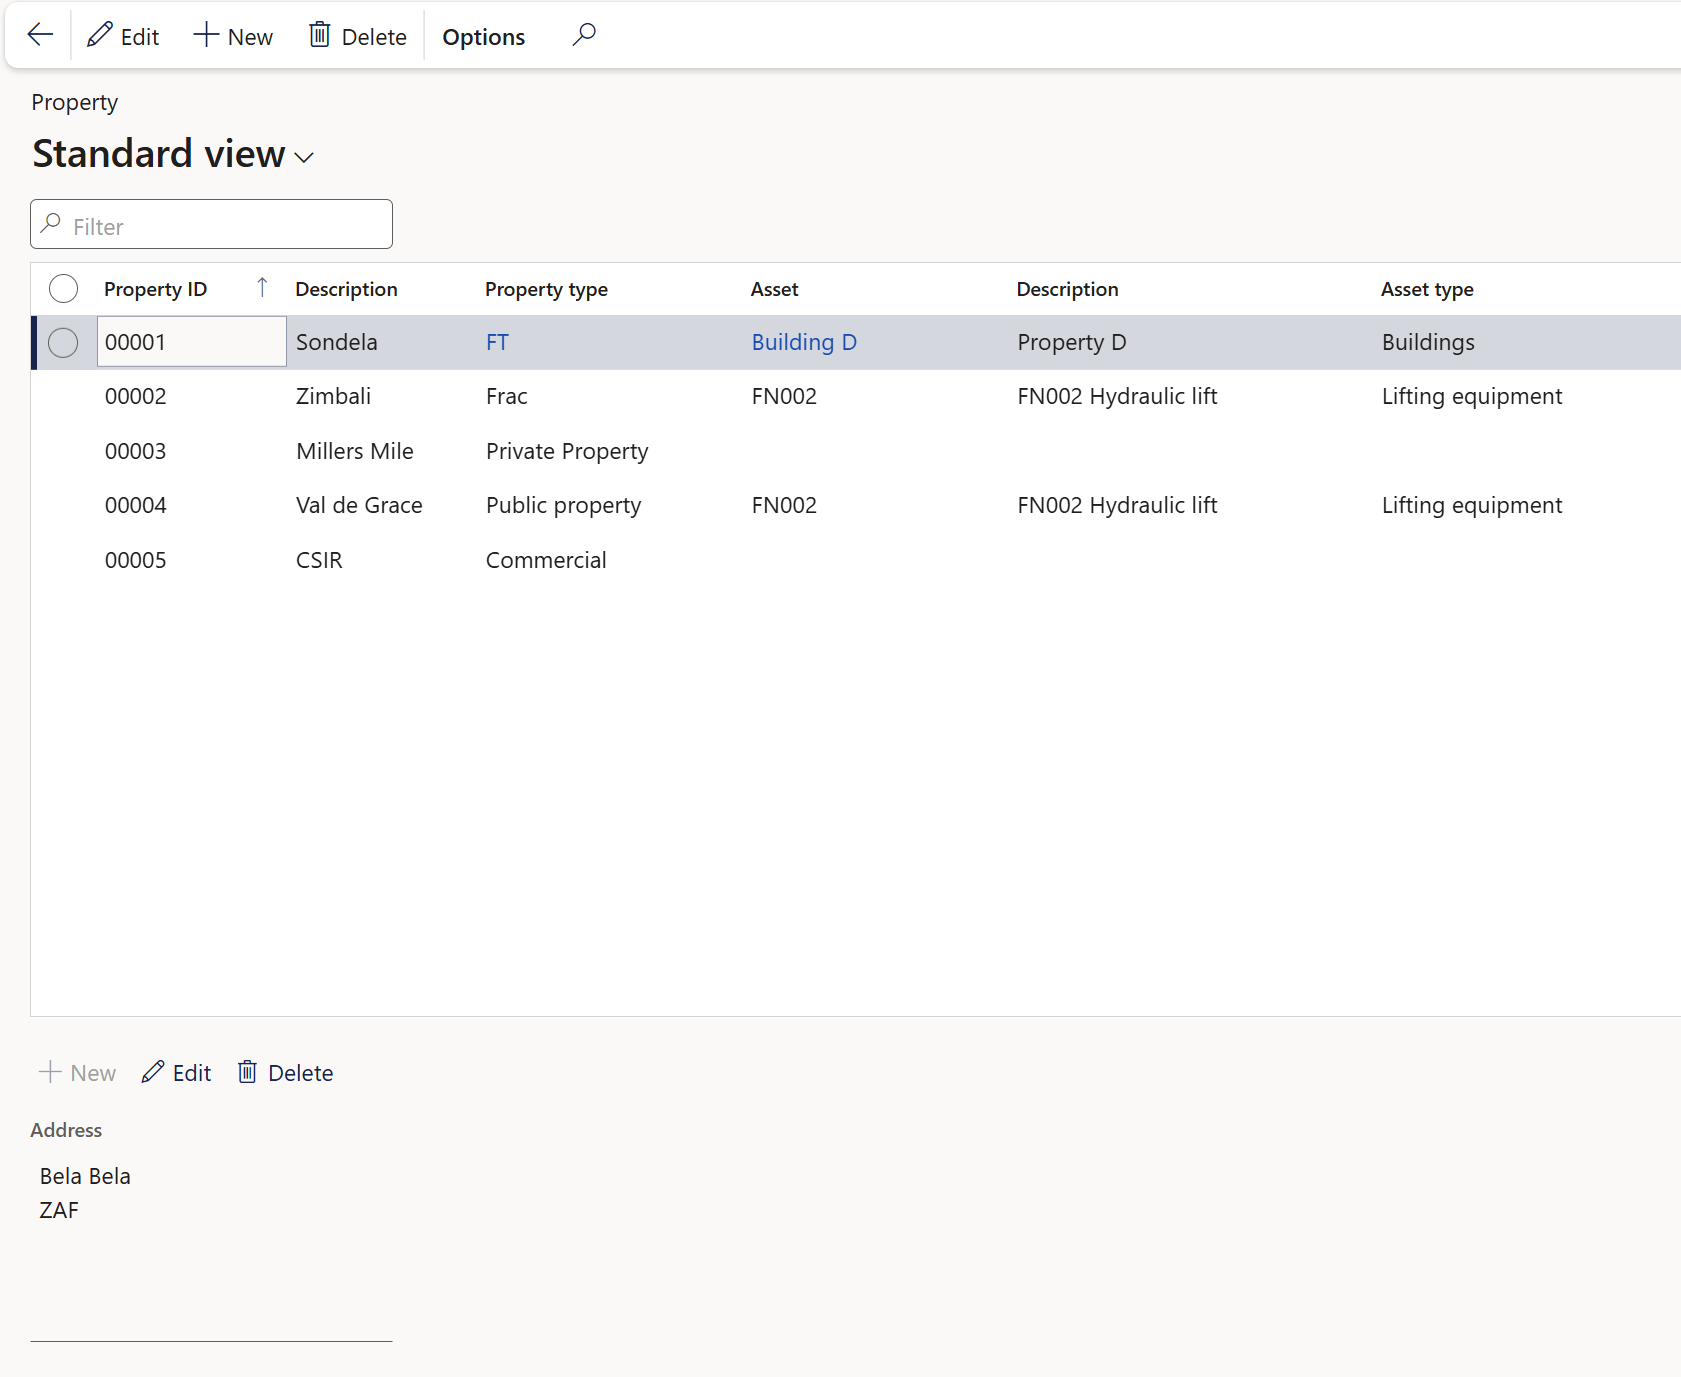Click the Val de Grace cell
The width and height of the screenshot is (1681, 1377).
359,505
